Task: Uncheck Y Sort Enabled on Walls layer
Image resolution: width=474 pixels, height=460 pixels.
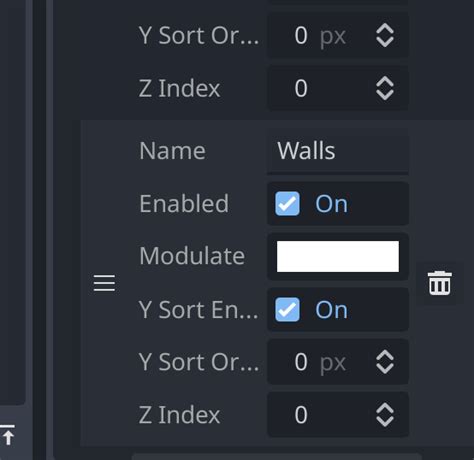Action: tap(287, 310)
